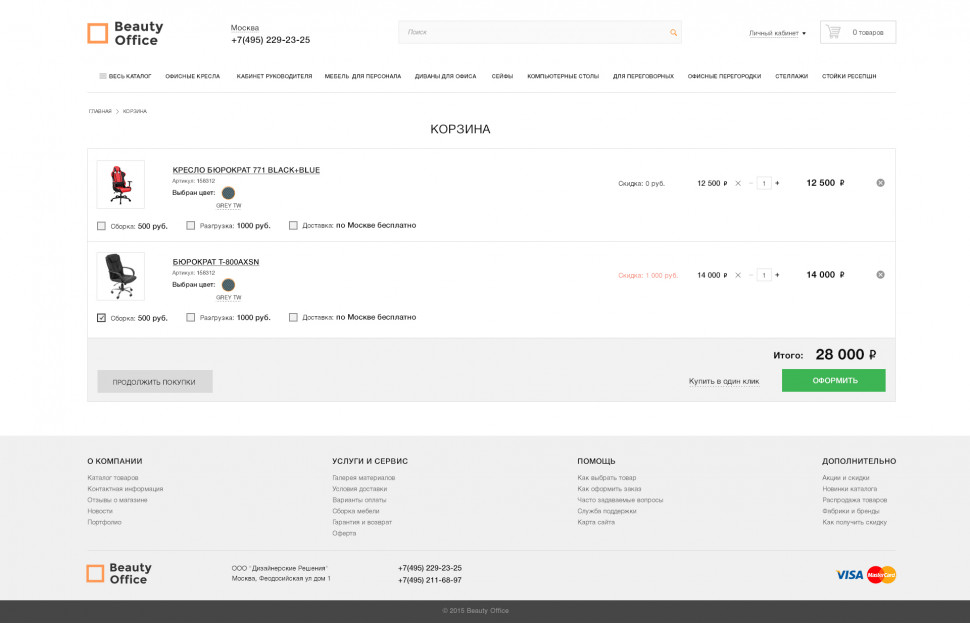This screenshot has height=624, width=970.
Task: Go to ДИВАНЫ ДЛЯ ОФИСА category
Action: pos(445,76)
